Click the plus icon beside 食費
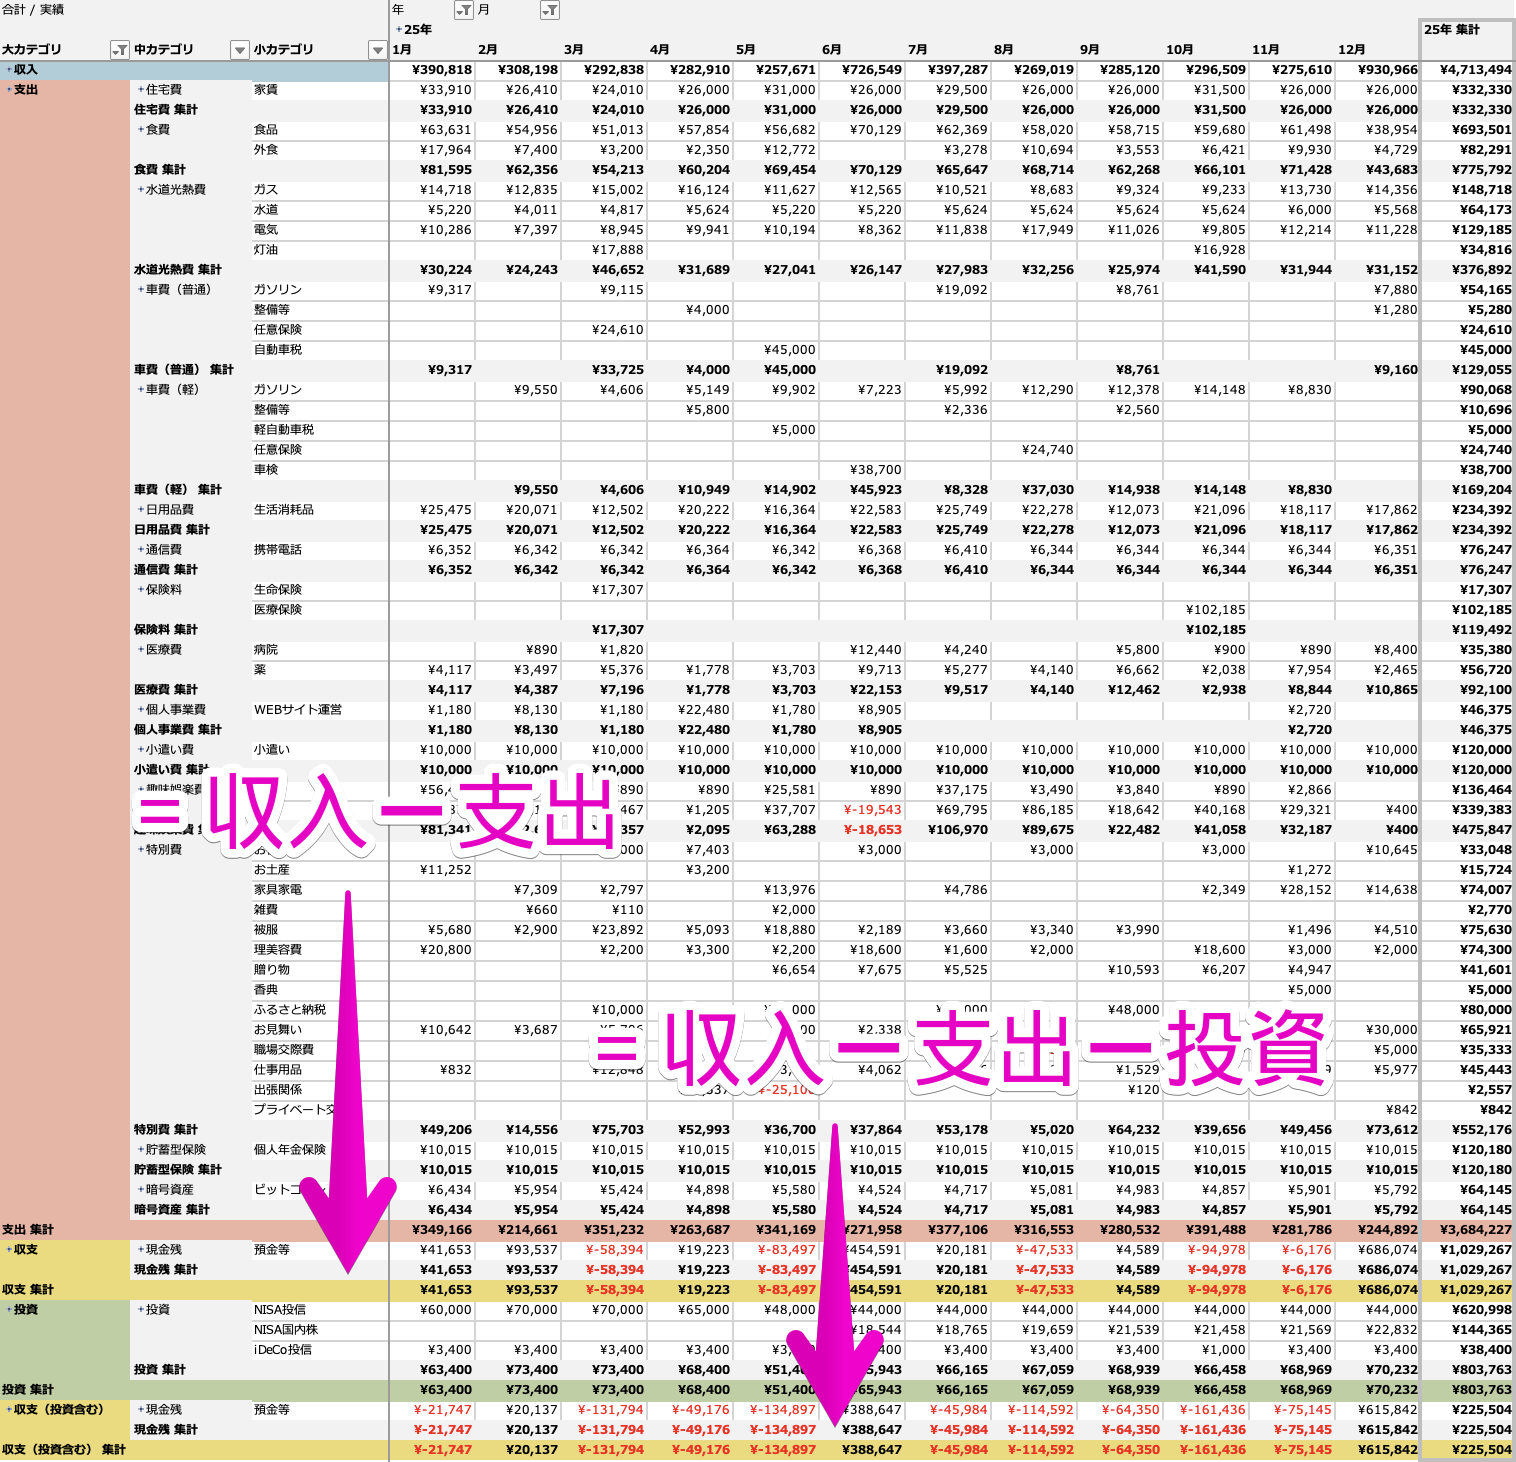Viewport: 1516px width, 1462px height. coord(141,130)
